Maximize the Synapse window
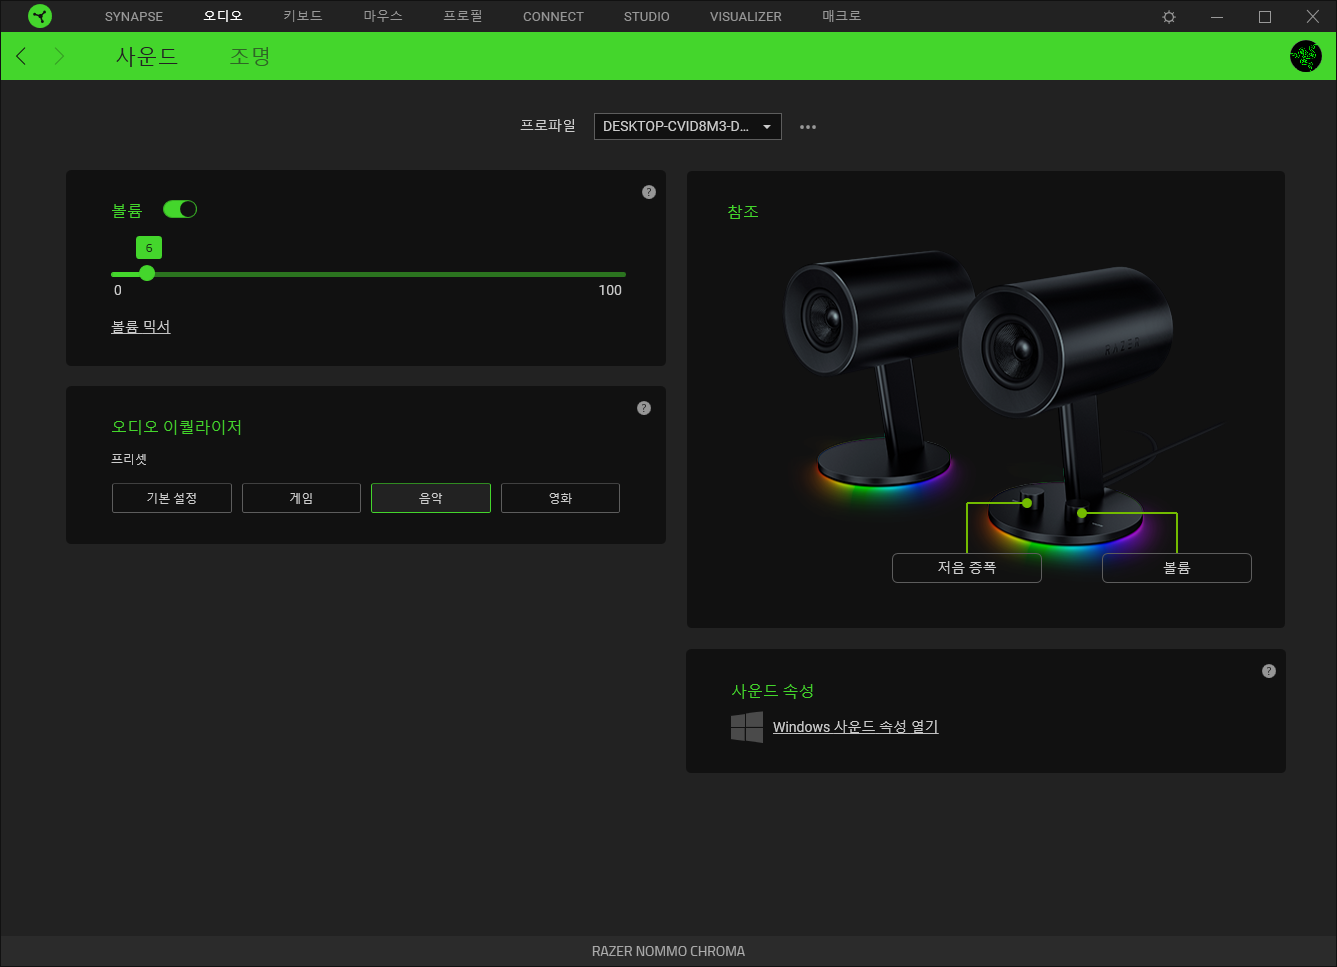Image resolution: width=1337 pixels, height=967 pixels. click(x=1265, y=17)
